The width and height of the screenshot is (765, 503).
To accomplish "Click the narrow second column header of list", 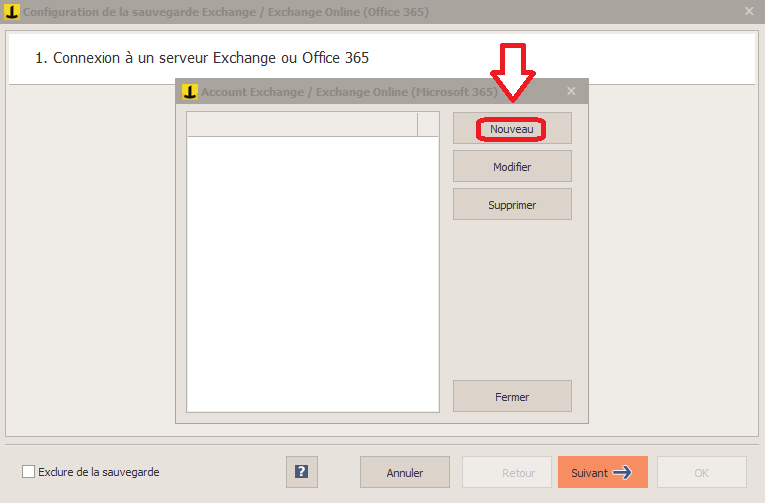I will click(428, 124).
